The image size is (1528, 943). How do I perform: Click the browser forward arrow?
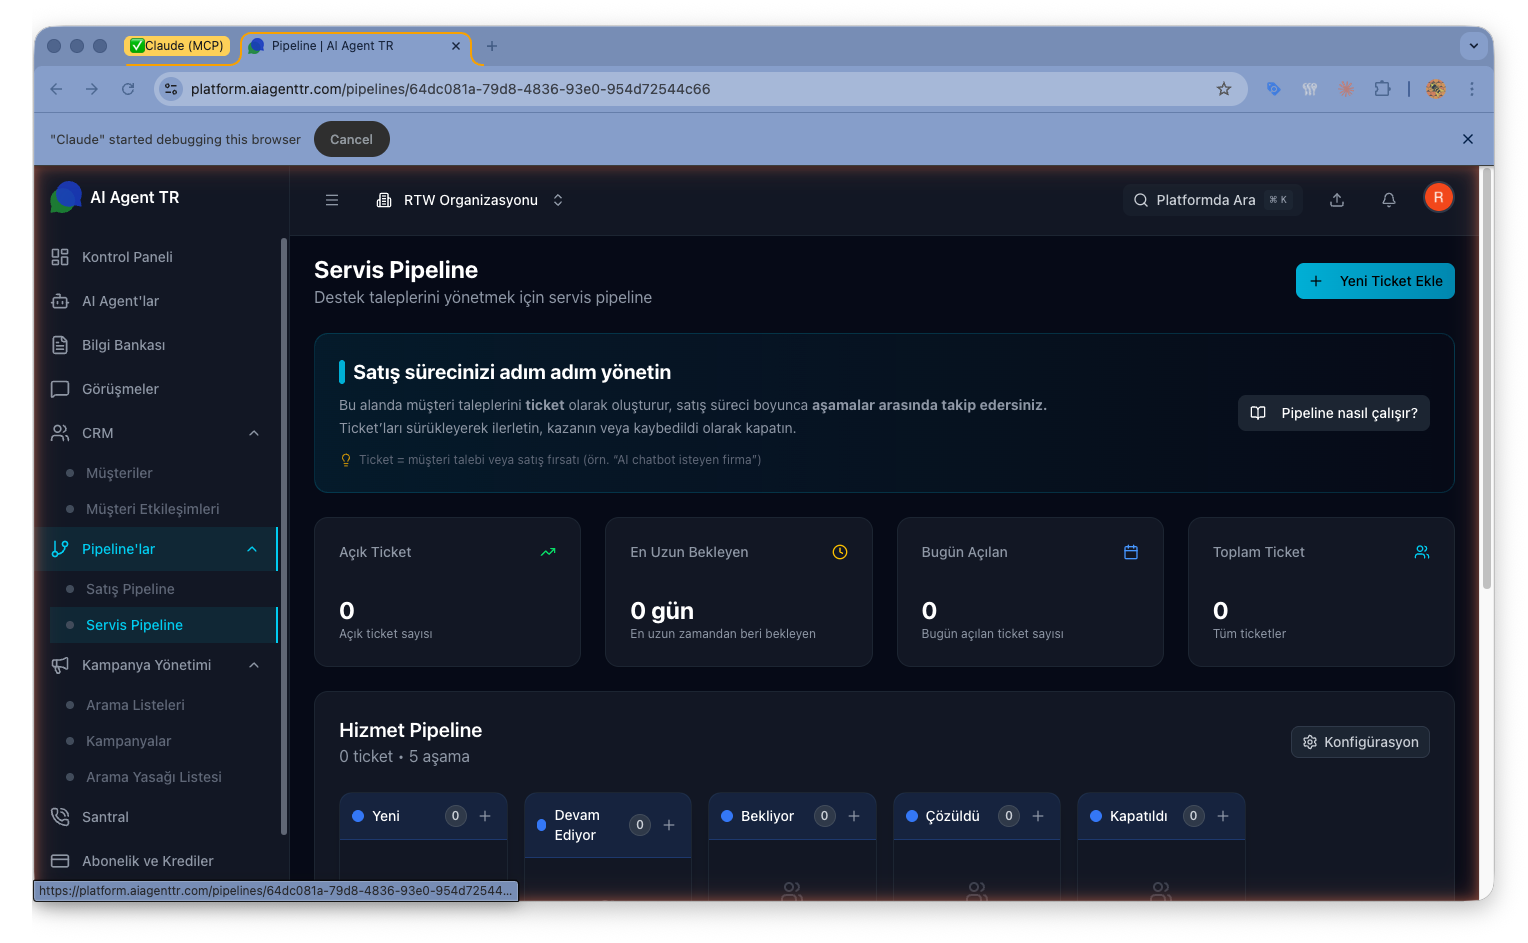(92, 89)
